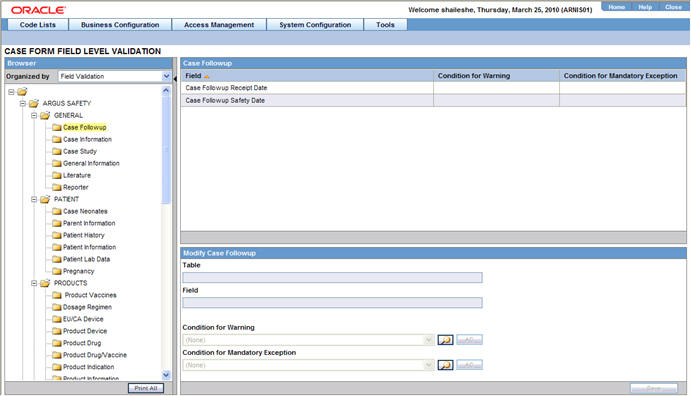691x396 pixels.
Task: Click the Product Vaccines folder icon
Action: point(56,295)
